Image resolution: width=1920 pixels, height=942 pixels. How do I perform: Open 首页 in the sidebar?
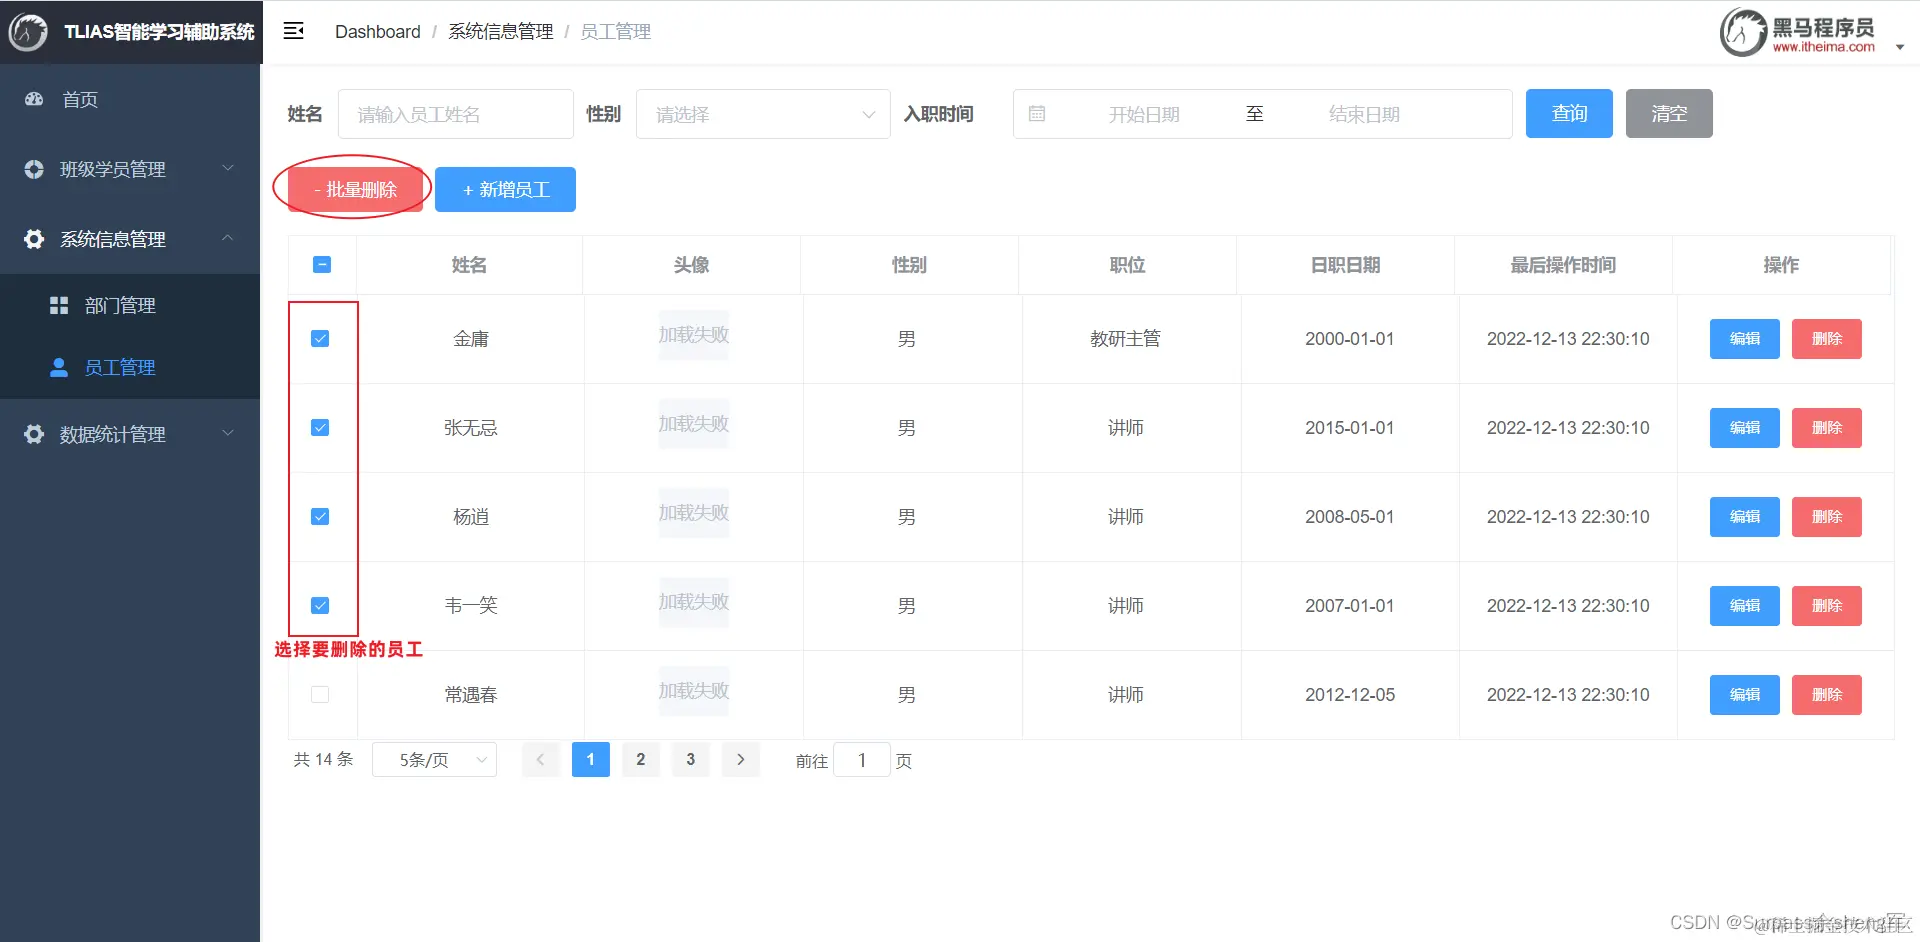[130, 99]
